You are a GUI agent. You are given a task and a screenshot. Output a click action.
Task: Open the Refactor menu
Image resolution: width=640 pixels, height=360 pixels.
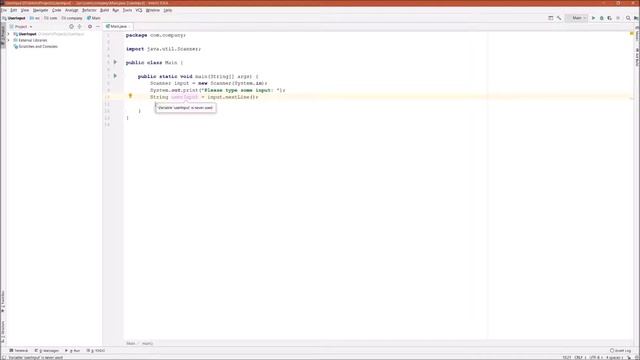[x=89, y=10]
